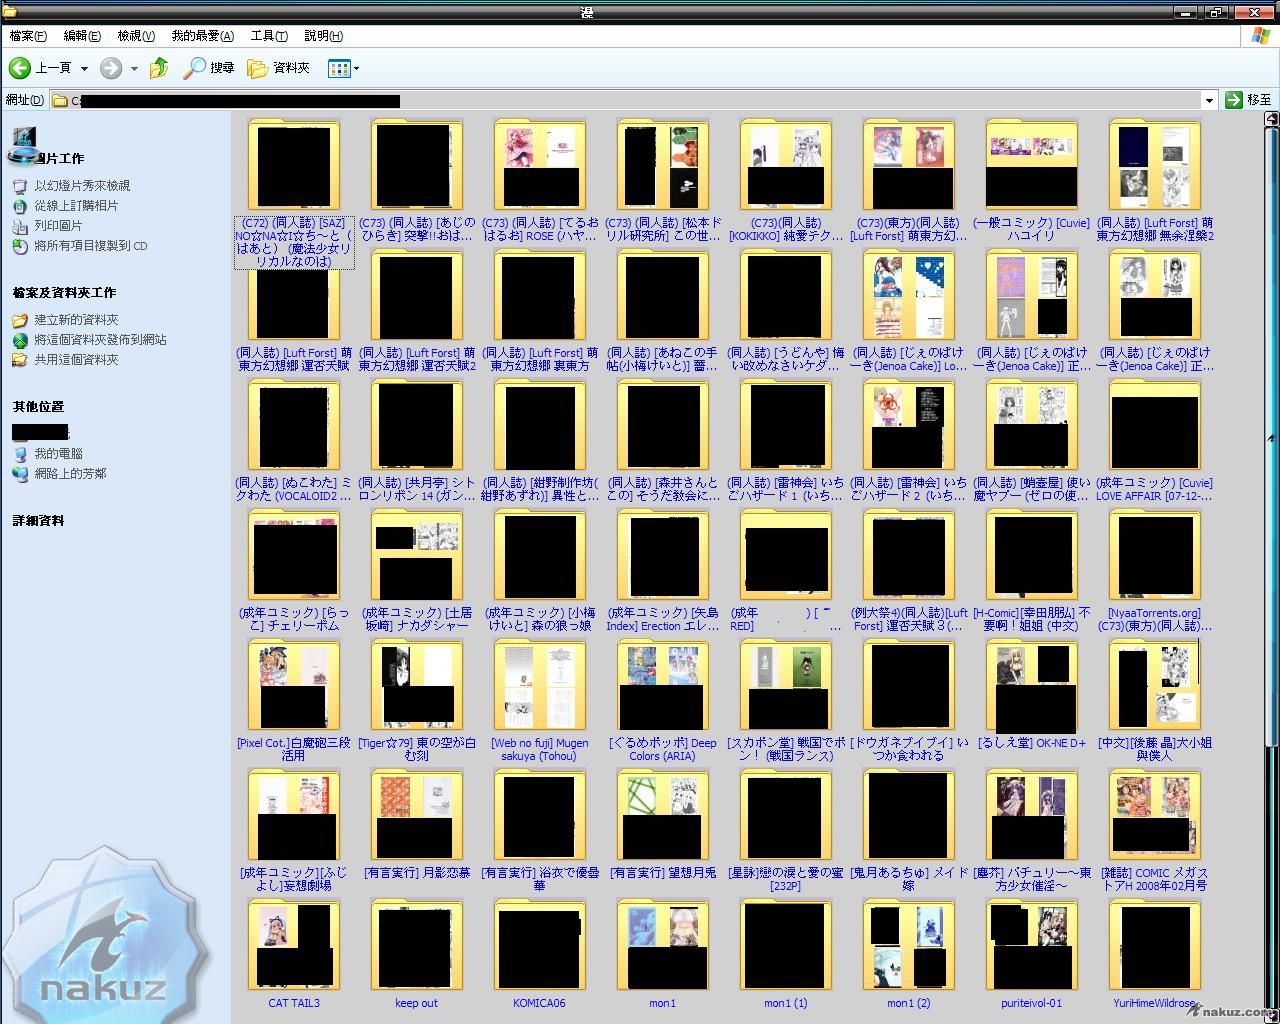Select the (C73) ROSE folder thumbnail

click(x=539, y=165)
